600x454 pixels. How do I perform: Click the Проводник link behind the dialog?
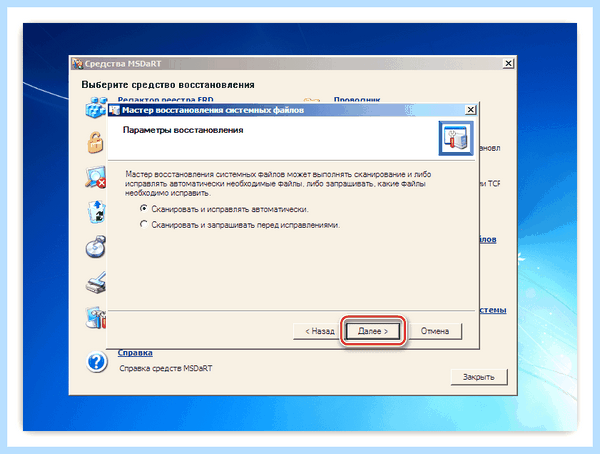(357, 100)
